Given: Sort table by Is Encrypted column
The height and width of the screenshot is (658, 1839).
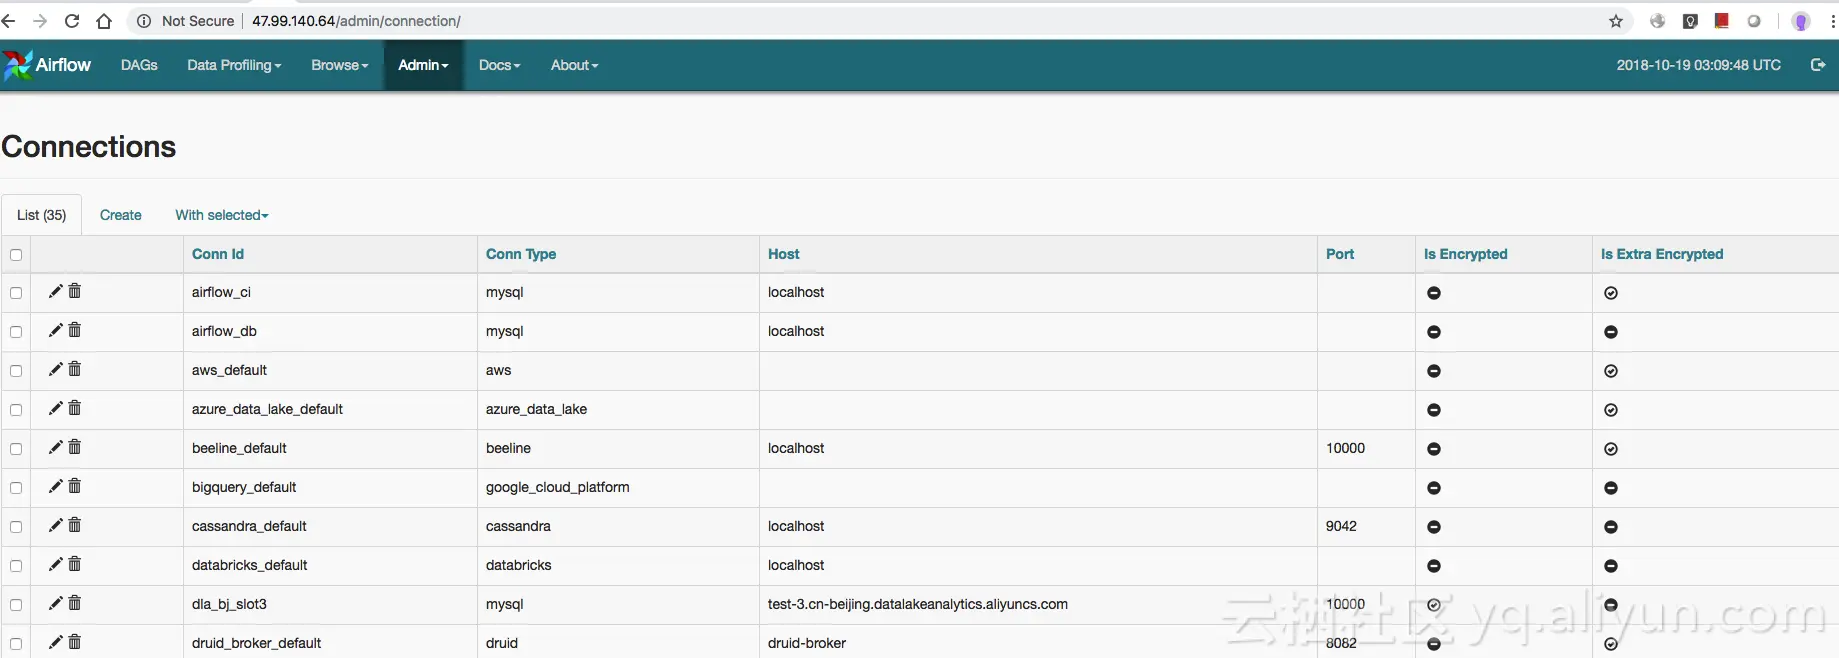Looking at the screenshot, I should click(1465, 254).
